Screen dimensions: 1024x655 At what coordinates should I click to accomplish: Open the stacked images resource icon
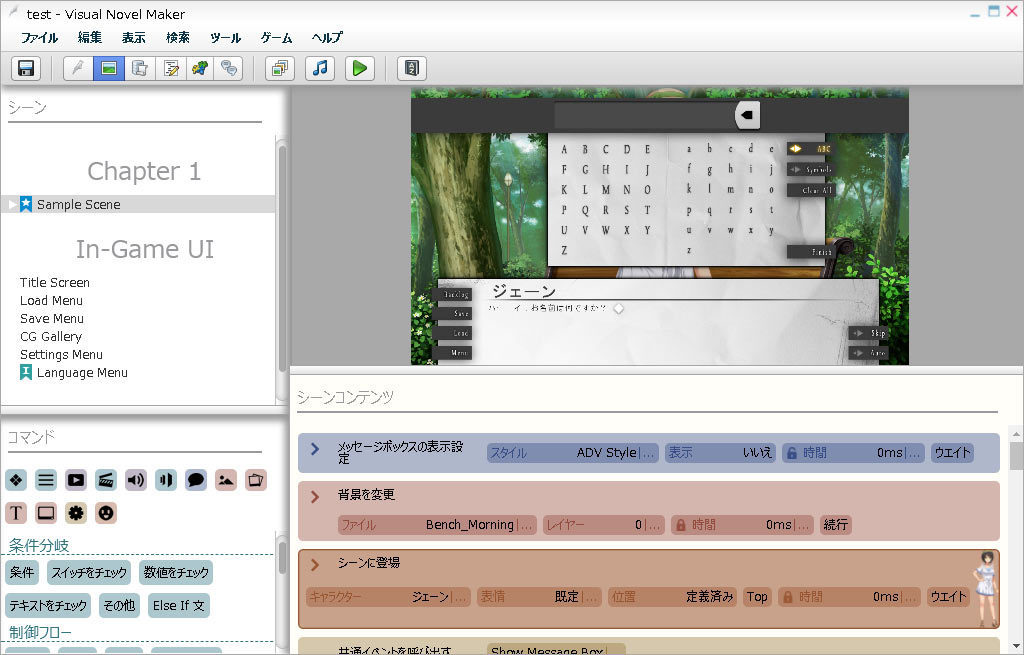(x=280, y=68)
